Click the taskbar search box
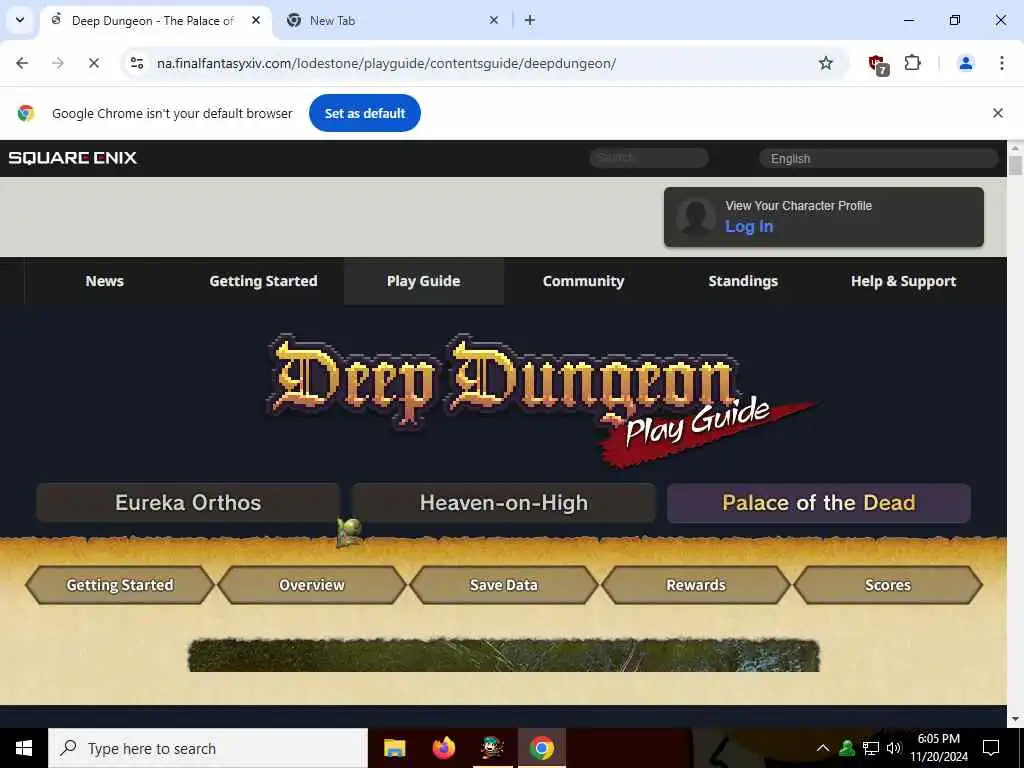Viewport: 1024px width, 768px height. [x=208, y=748]
